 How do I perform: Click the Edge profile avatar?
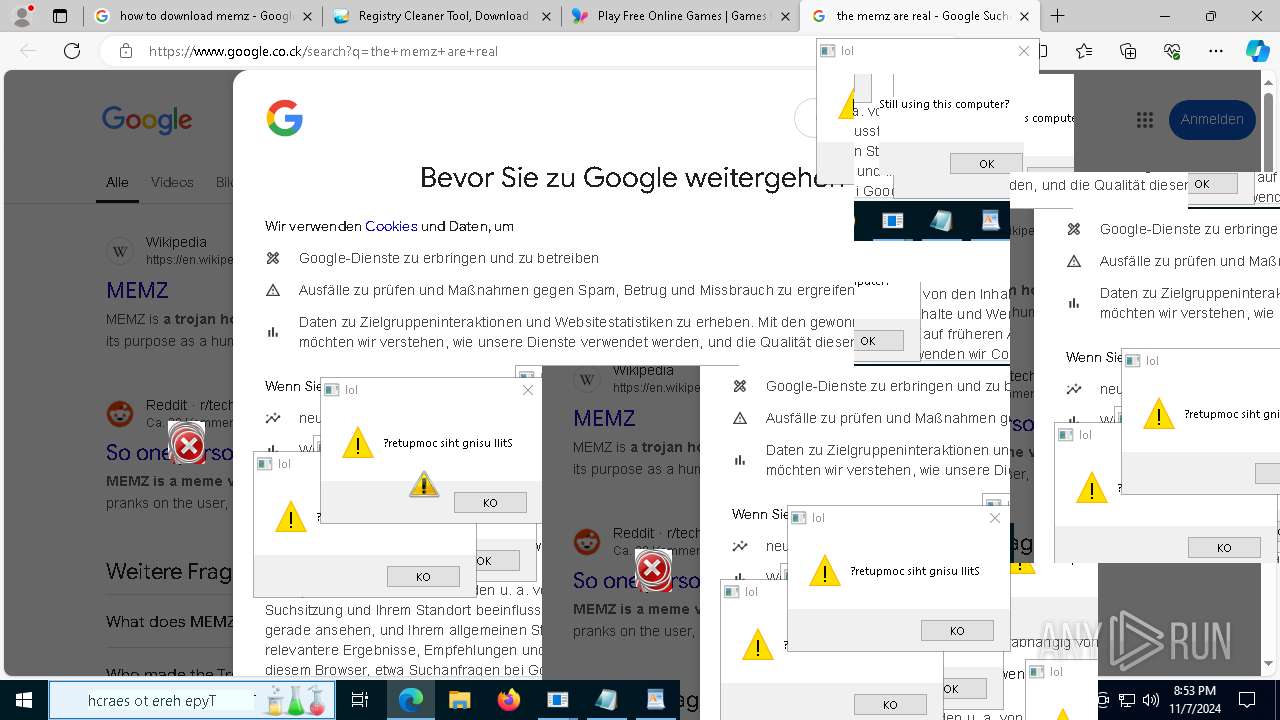pyautogui.click(x=22, y=16)
